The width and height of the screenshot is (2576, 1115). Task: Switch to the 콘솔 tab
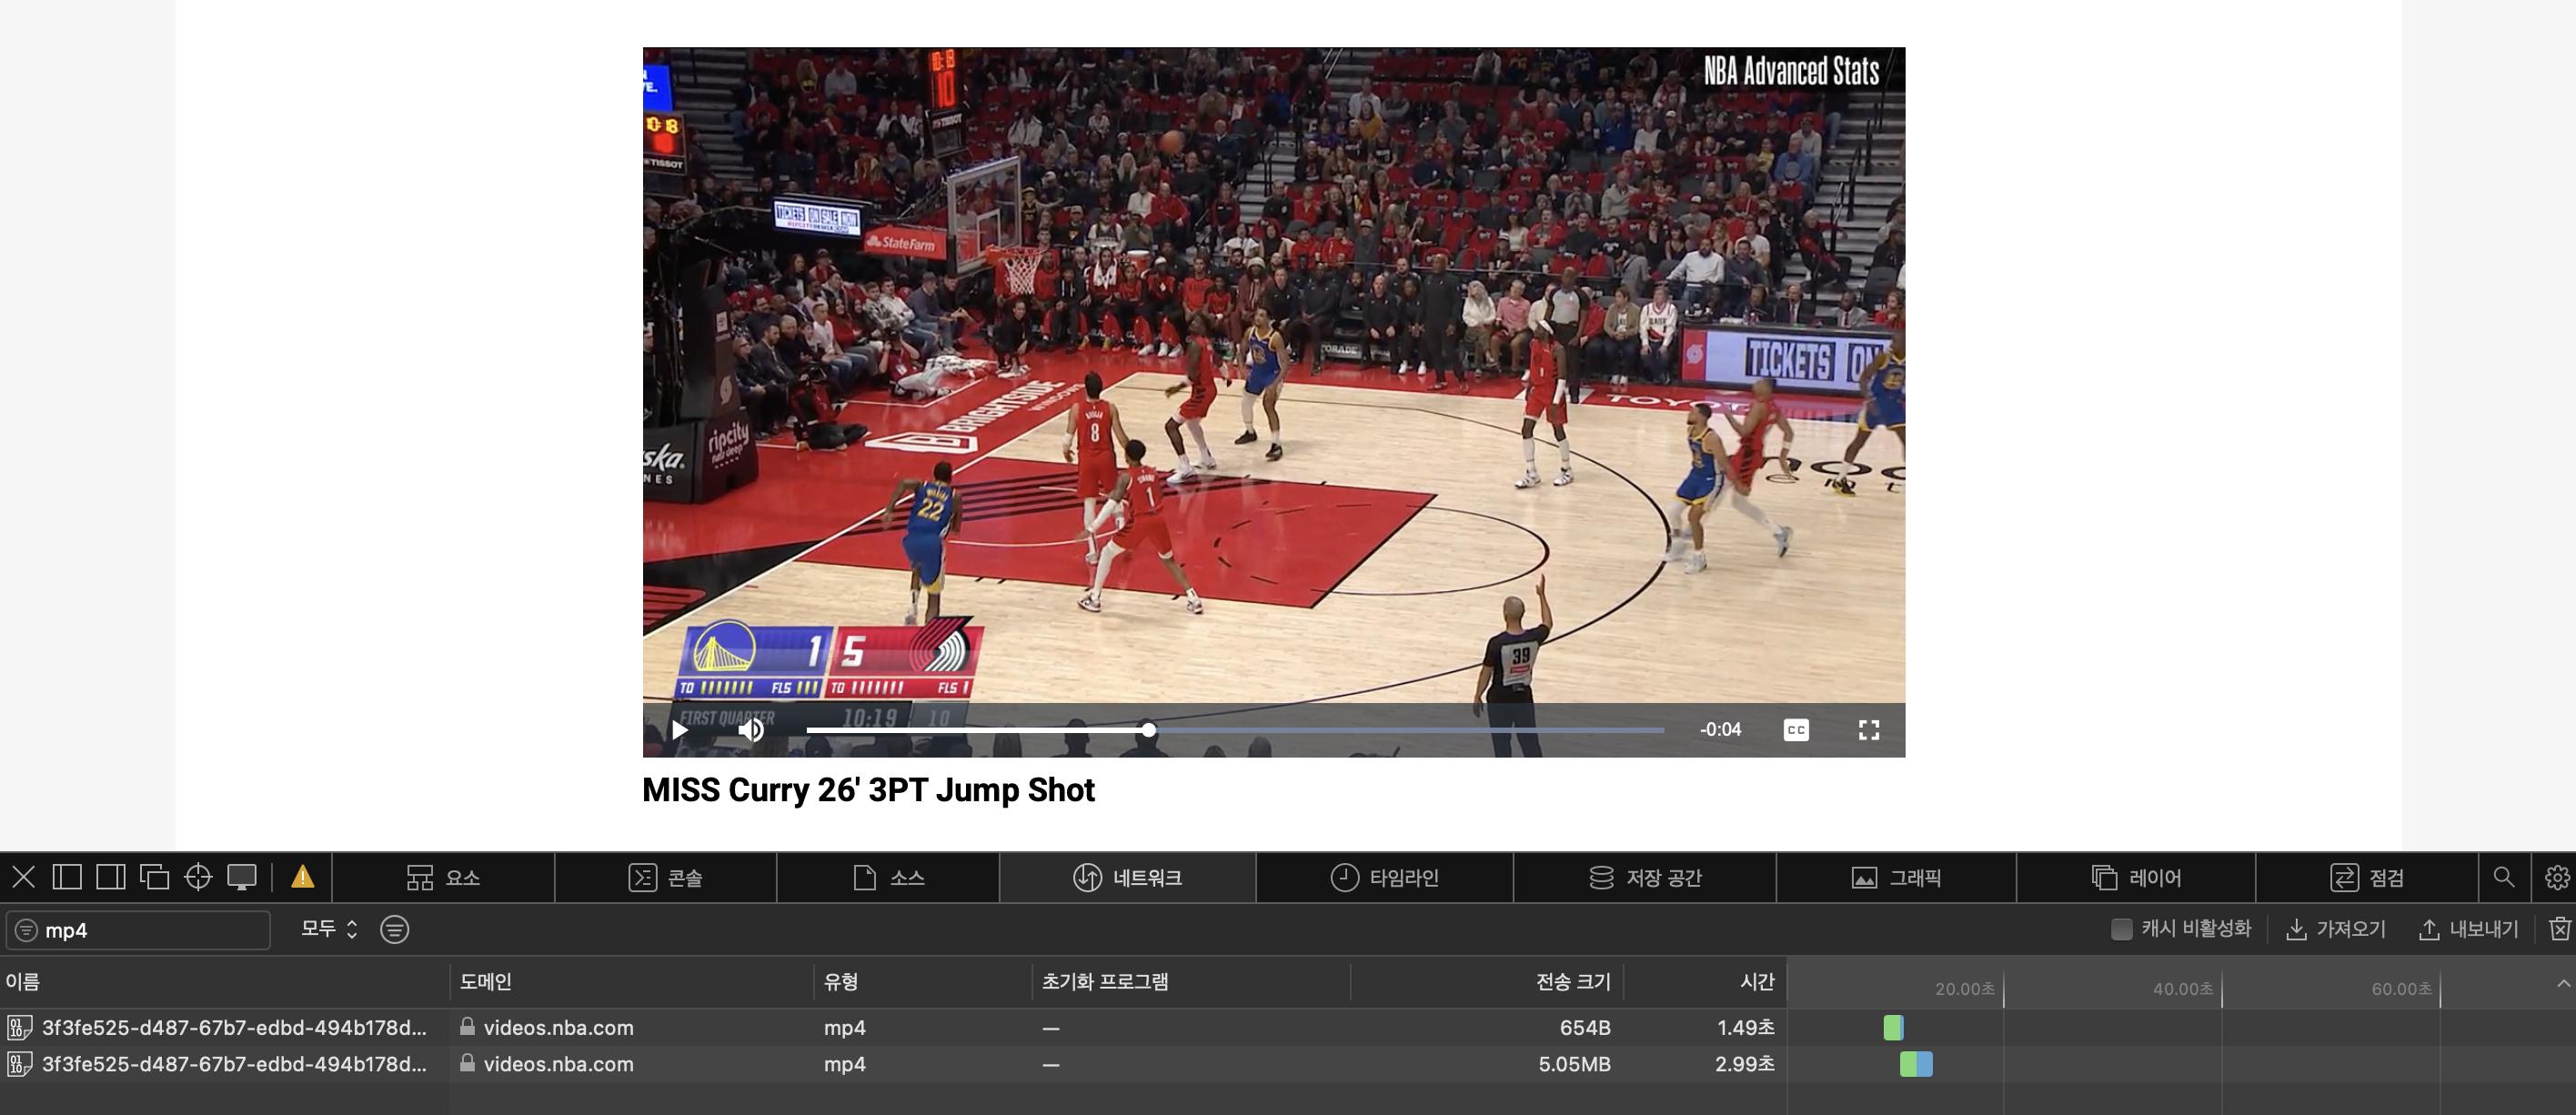tap(665, 877)
